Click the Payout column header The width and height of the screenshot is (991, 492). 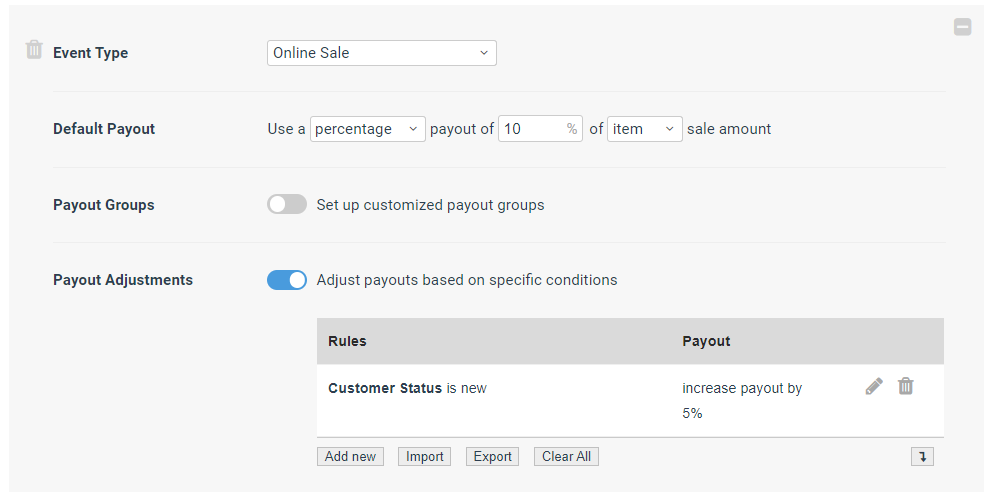[706, 341]
